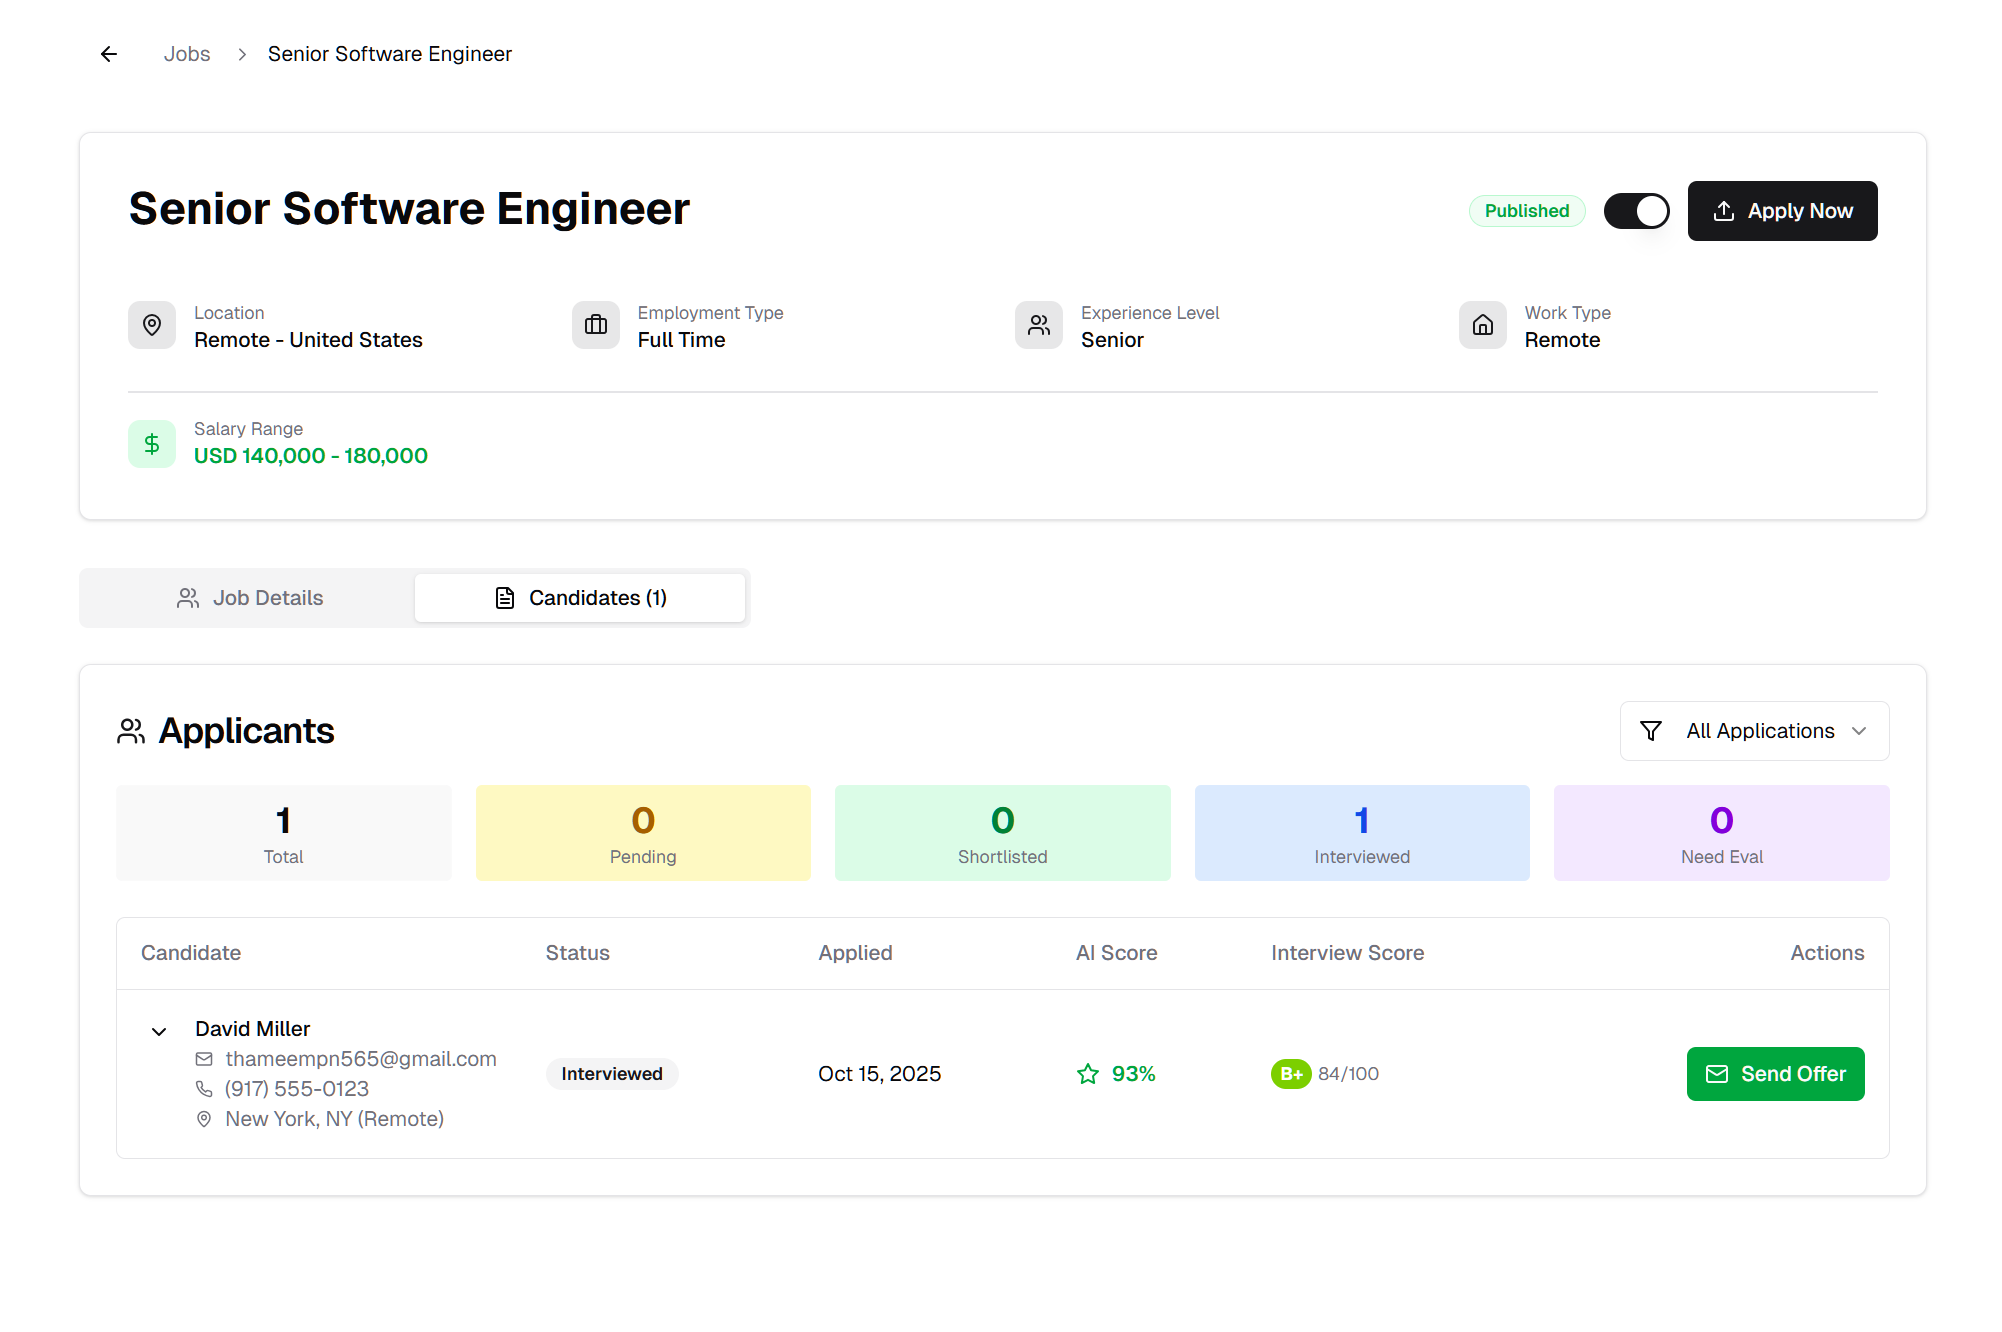Click the Send Offer button
Image resolution: width=2002 pixels, height=1332 pixels.
[x=1775, y=1074]
